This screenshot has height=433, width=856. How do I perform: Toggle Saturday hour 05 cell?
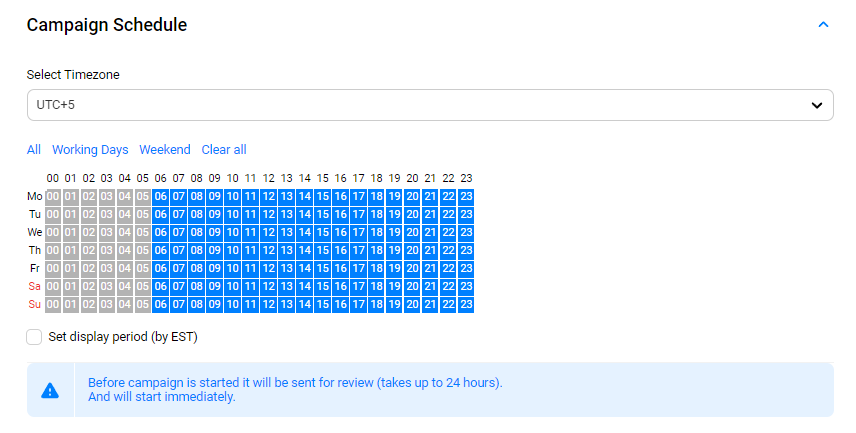point(143,286)
